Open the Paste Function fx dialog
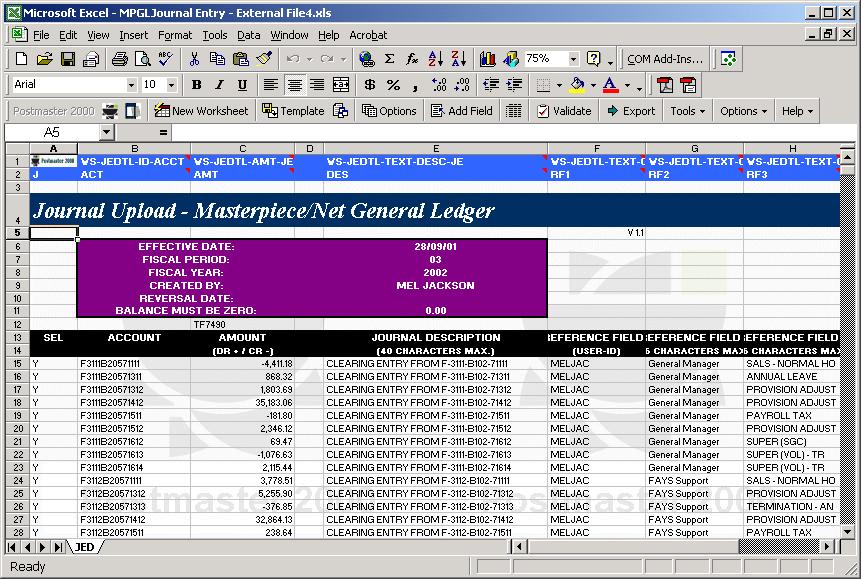Image resolution: width=861 pixels, height=579 pixels. tap(412, 59)
